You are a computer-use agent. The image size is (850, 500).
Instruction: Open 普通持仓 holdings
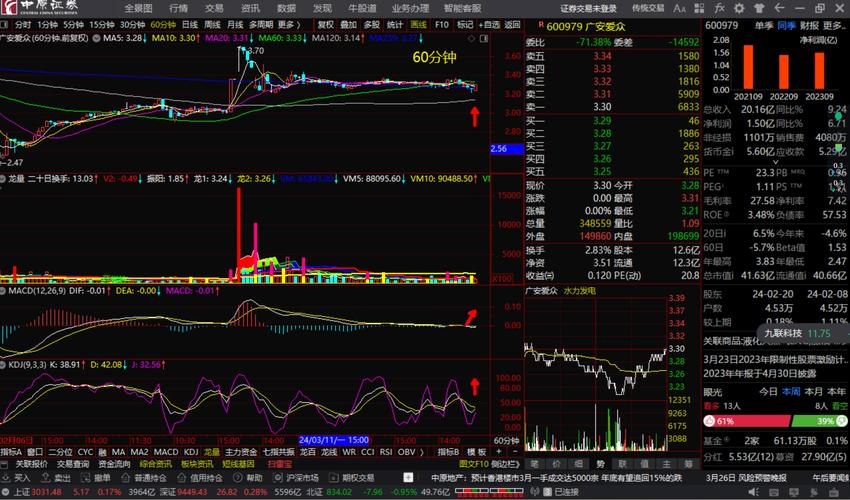[144, 478]
